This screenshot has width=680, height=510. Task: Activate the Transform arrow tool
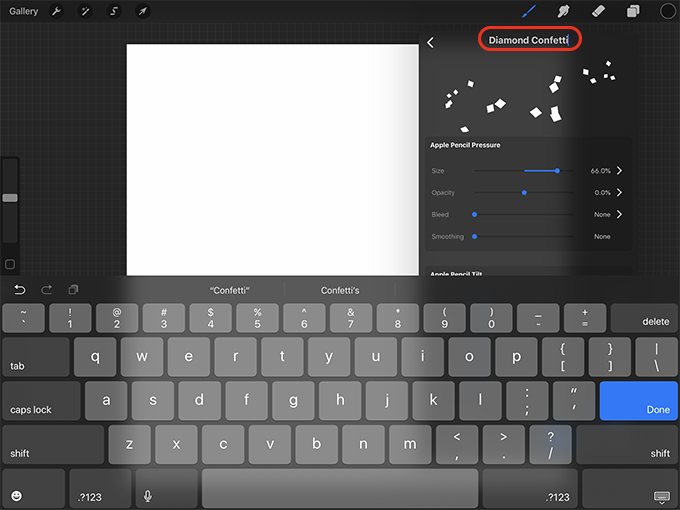click(143, 11)
